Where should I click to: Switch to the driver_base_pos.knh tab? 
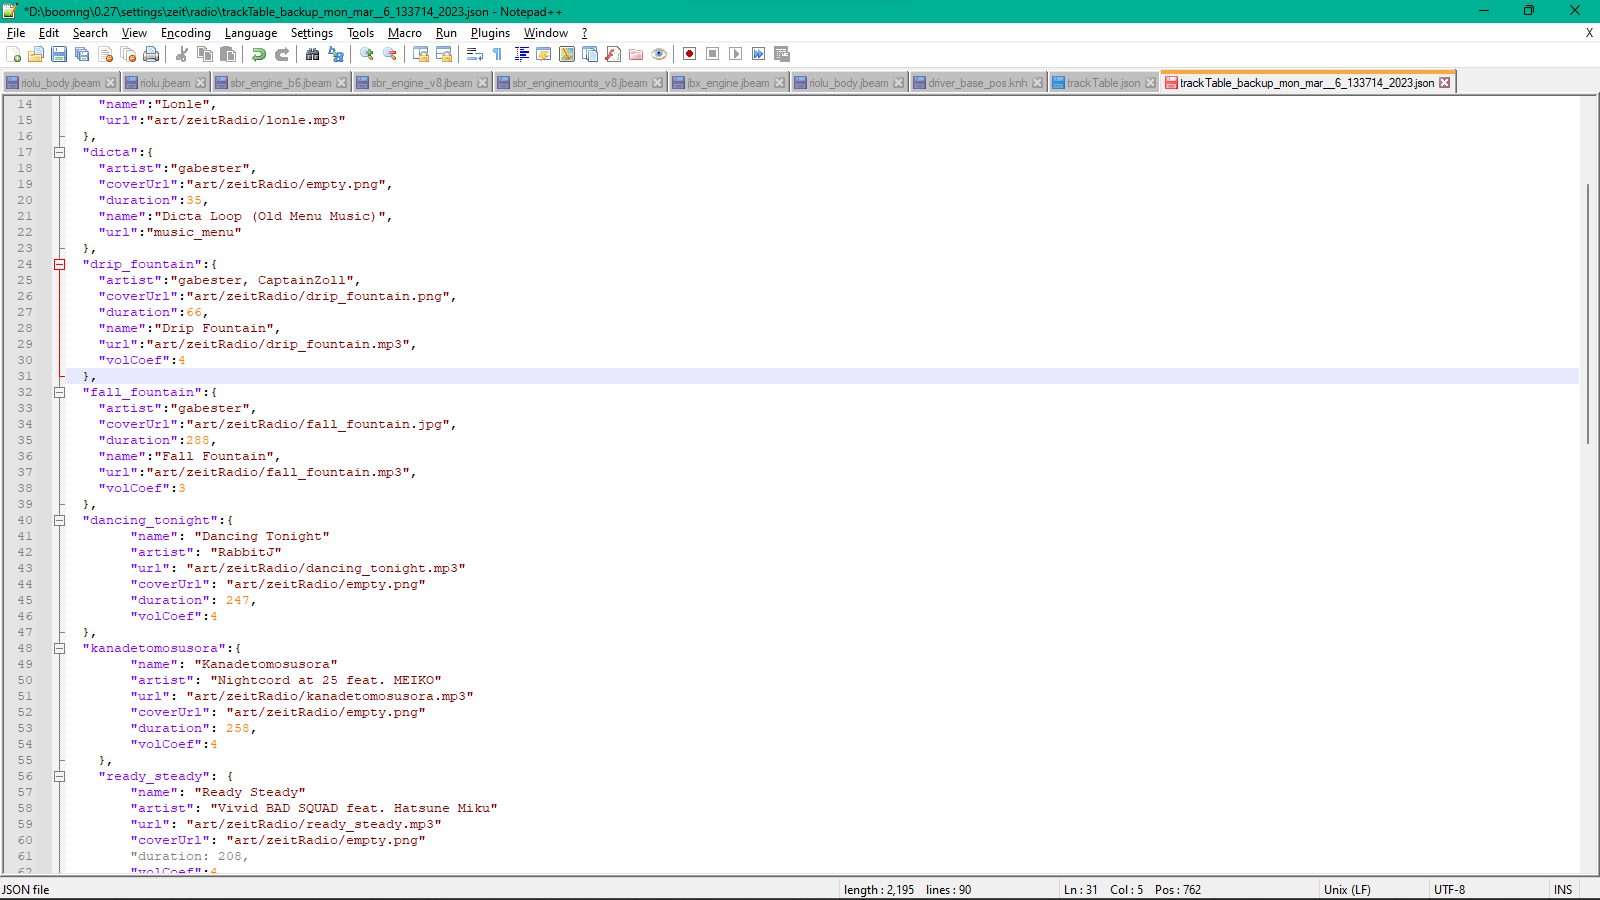(x=977, y=83)
